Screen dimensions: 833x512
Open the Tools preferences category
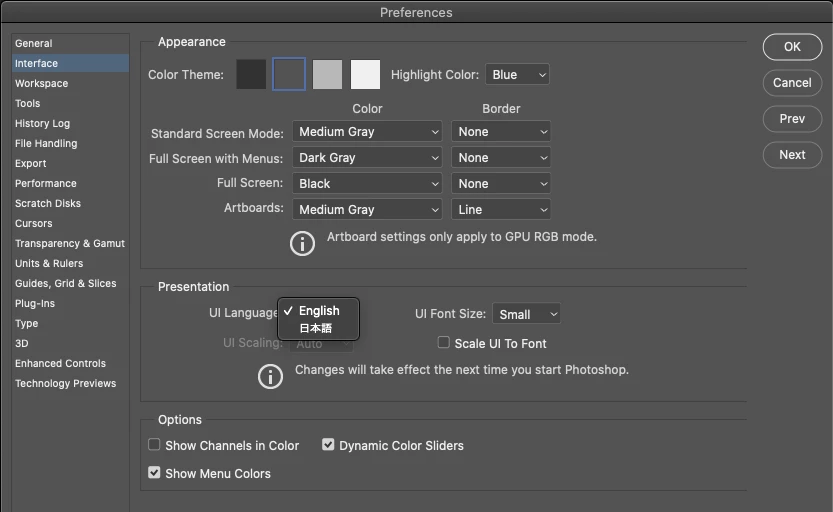point(70,104)
